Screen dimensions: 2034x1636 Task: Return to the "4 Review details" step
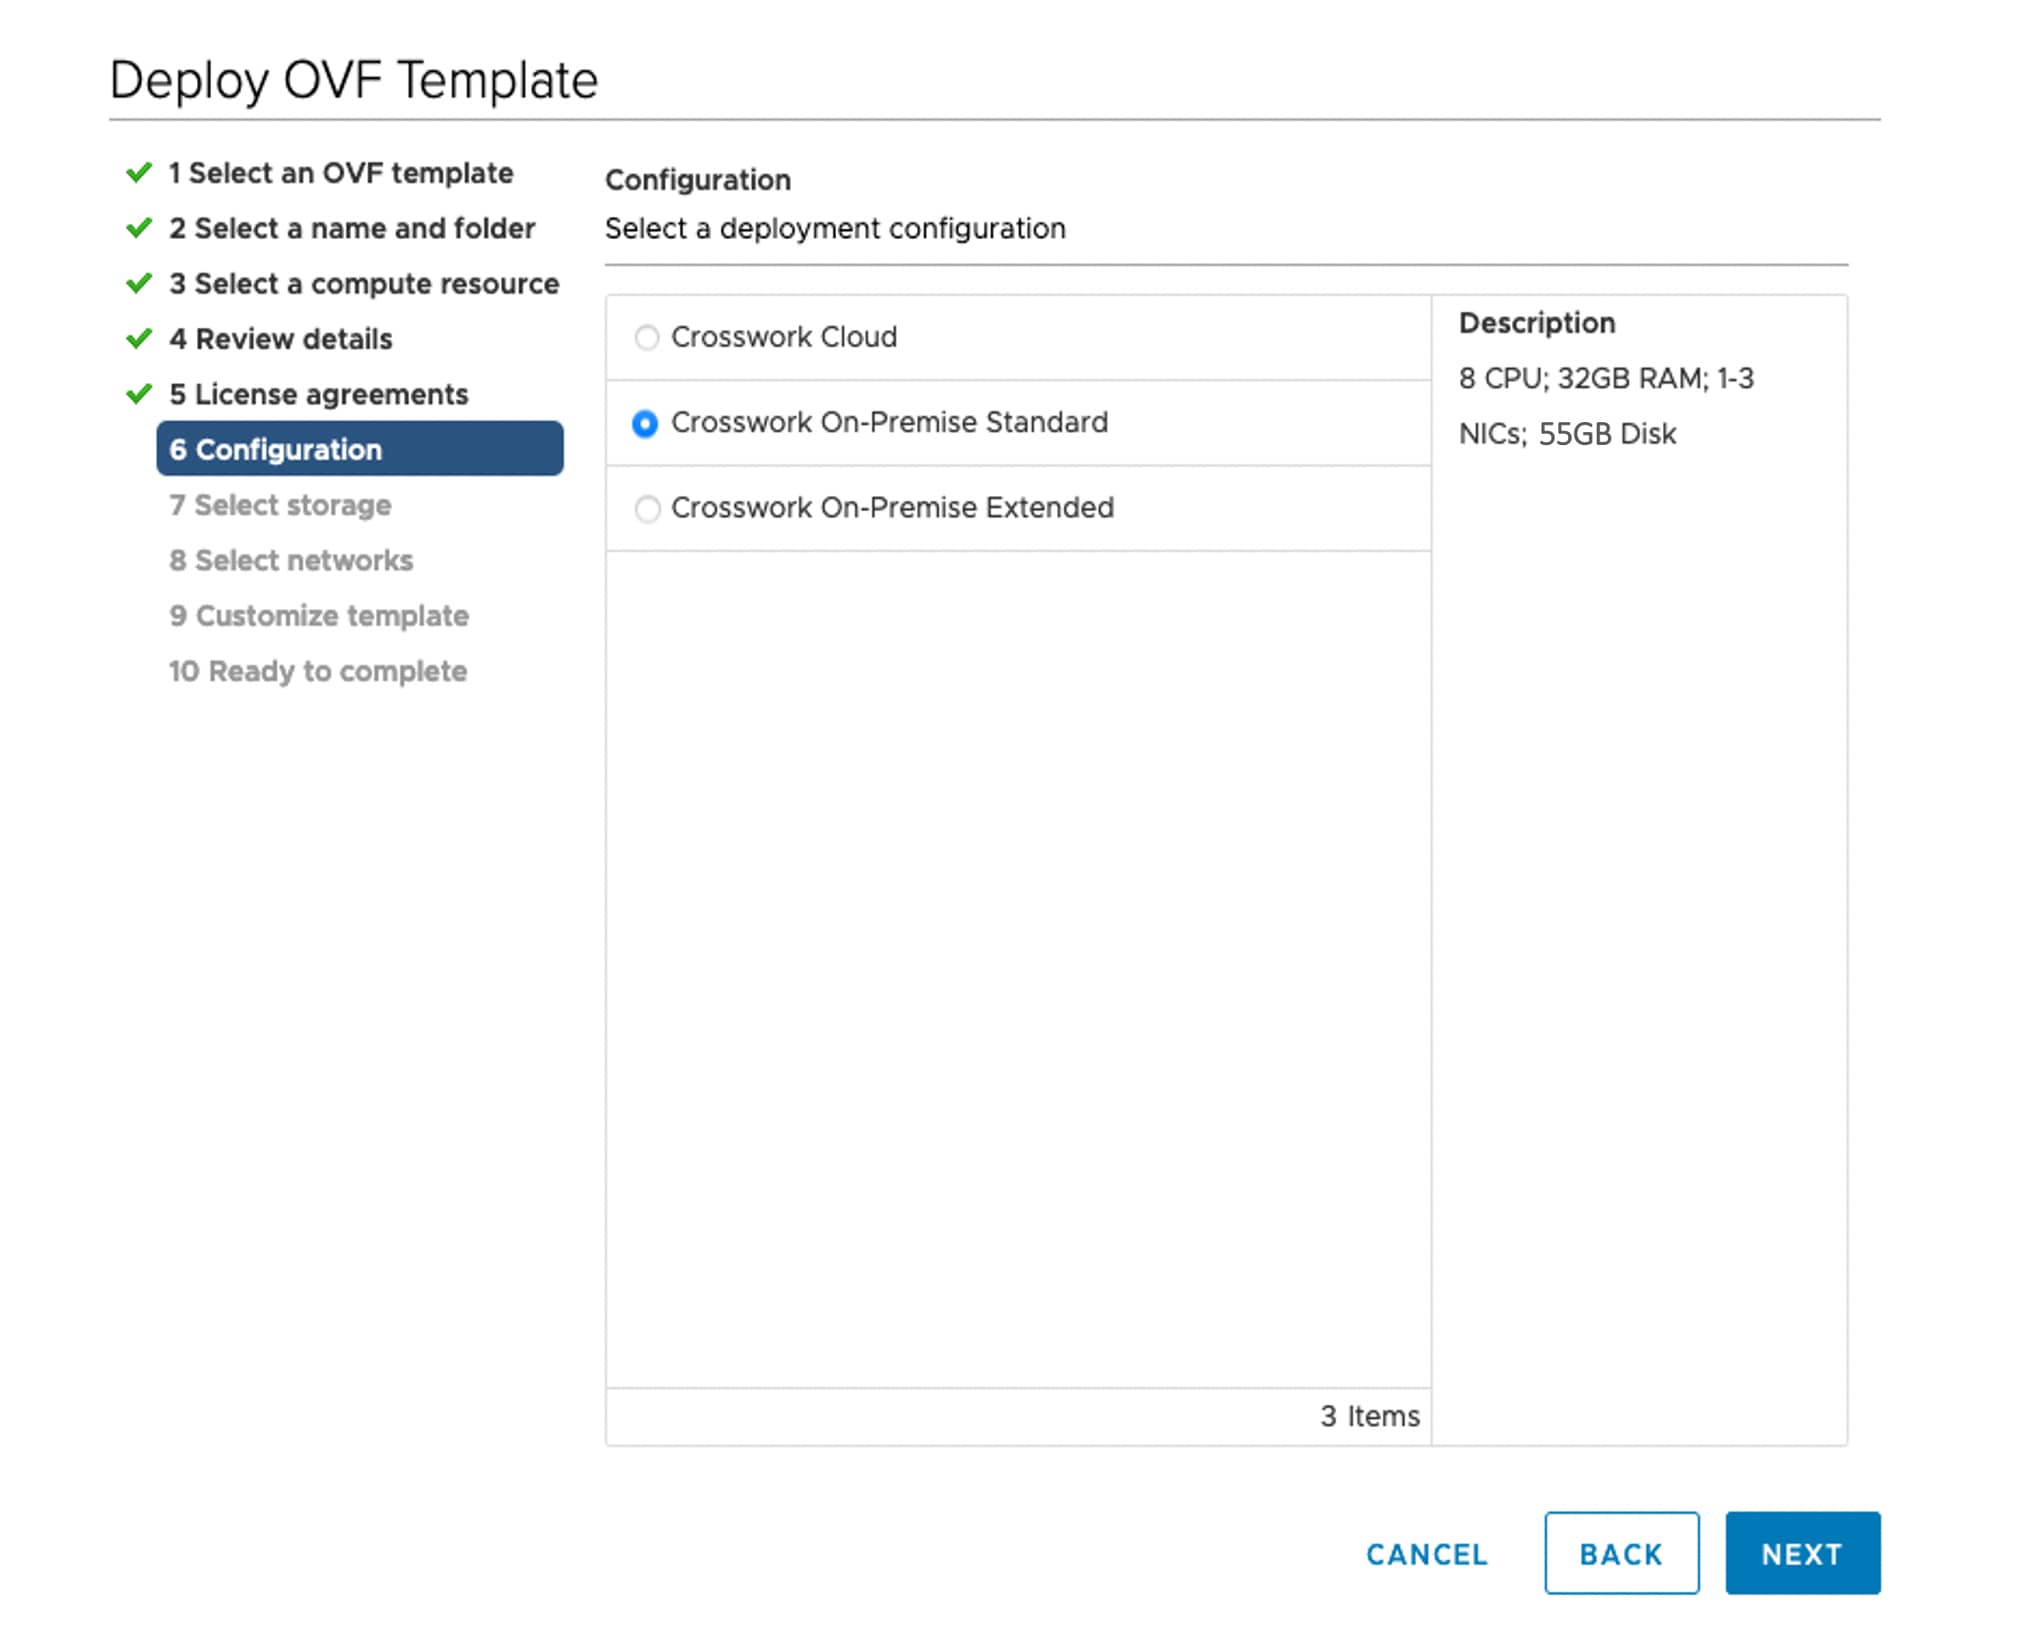[281, 340]
